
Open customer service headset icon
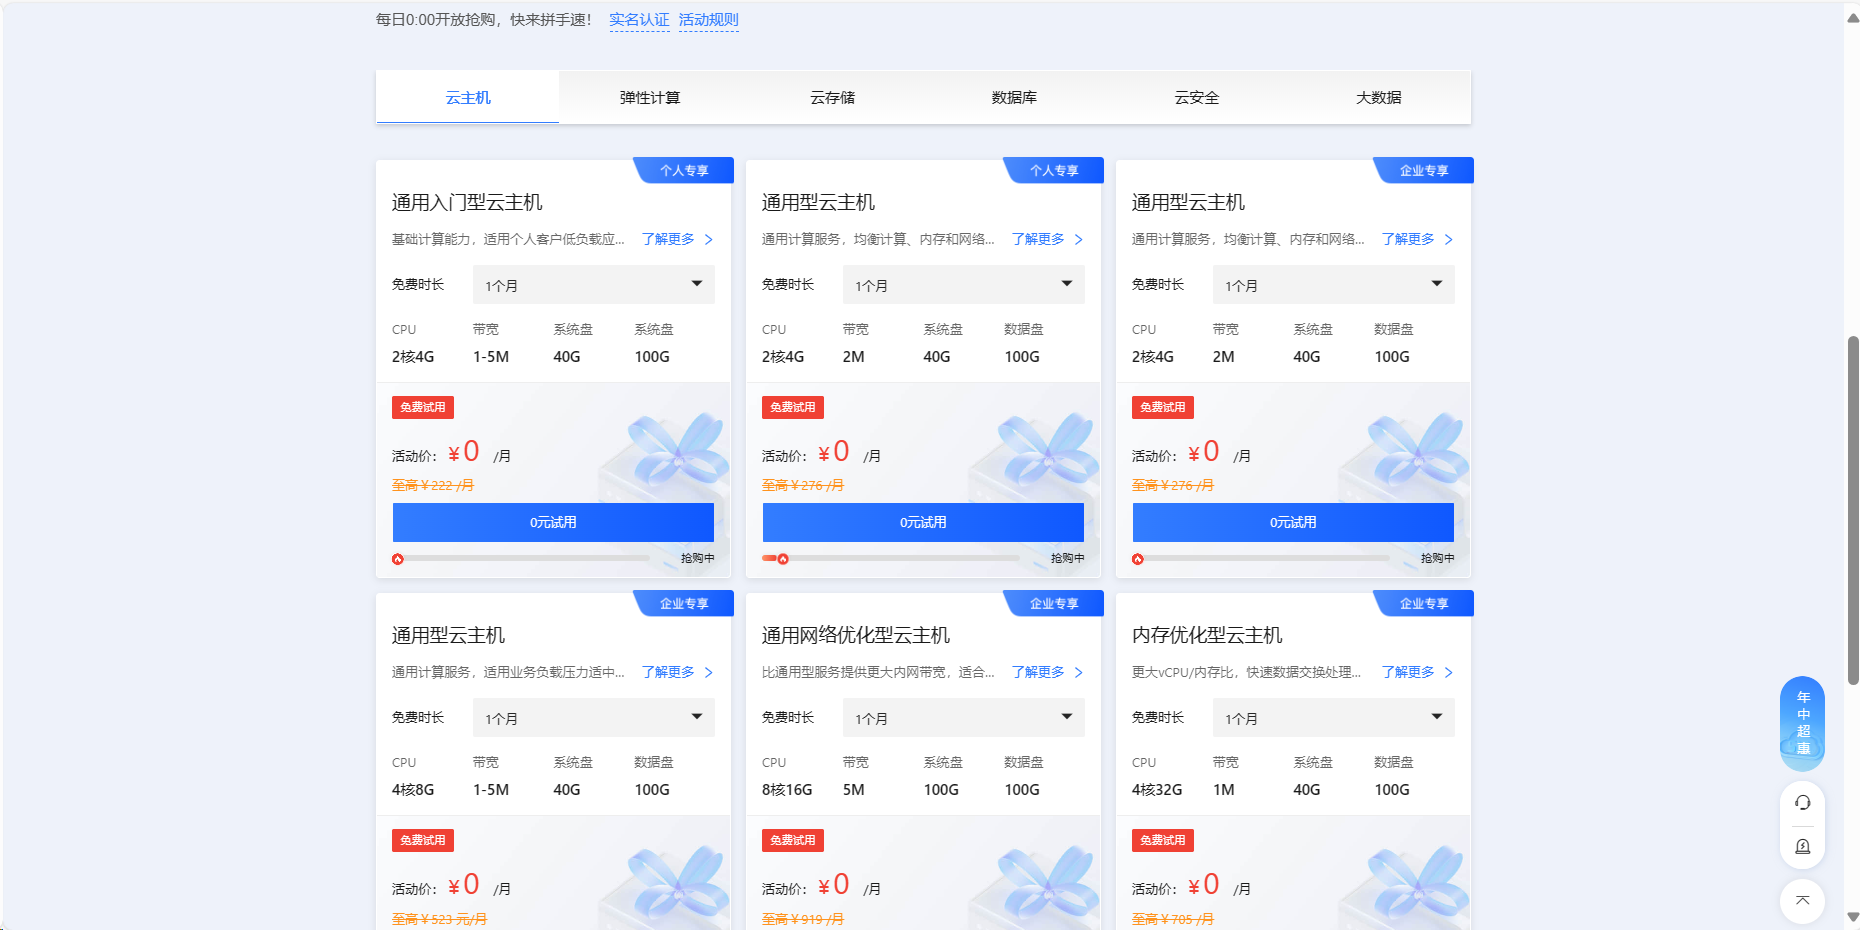[1802, 803]
